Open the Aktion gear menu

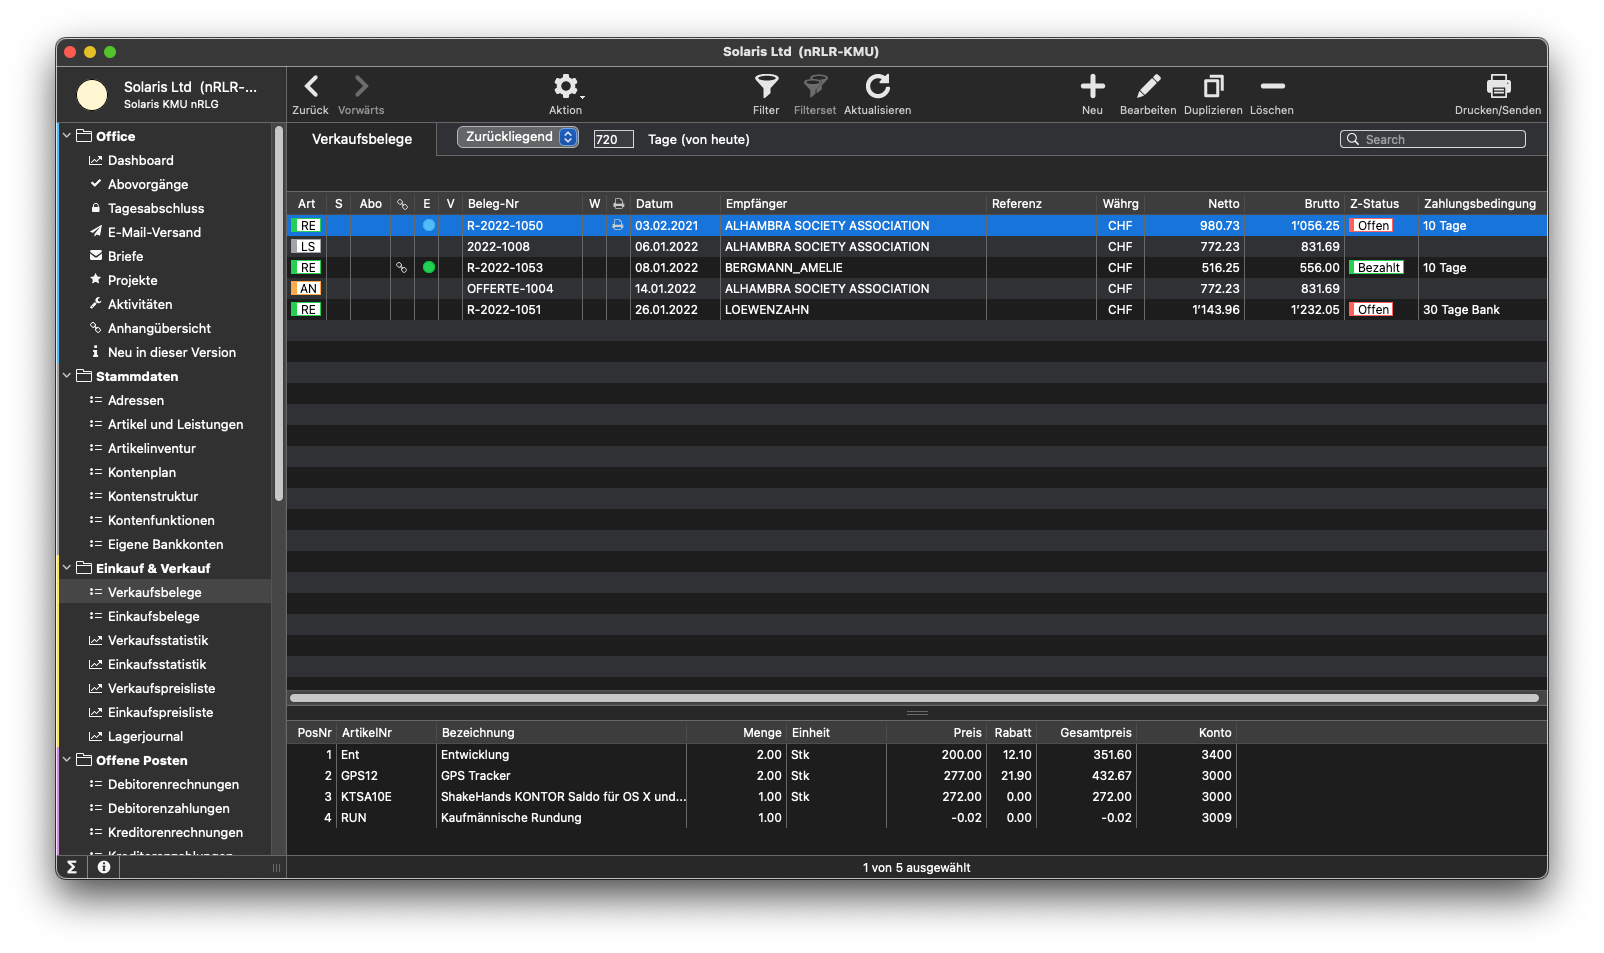tap(566, 87)
